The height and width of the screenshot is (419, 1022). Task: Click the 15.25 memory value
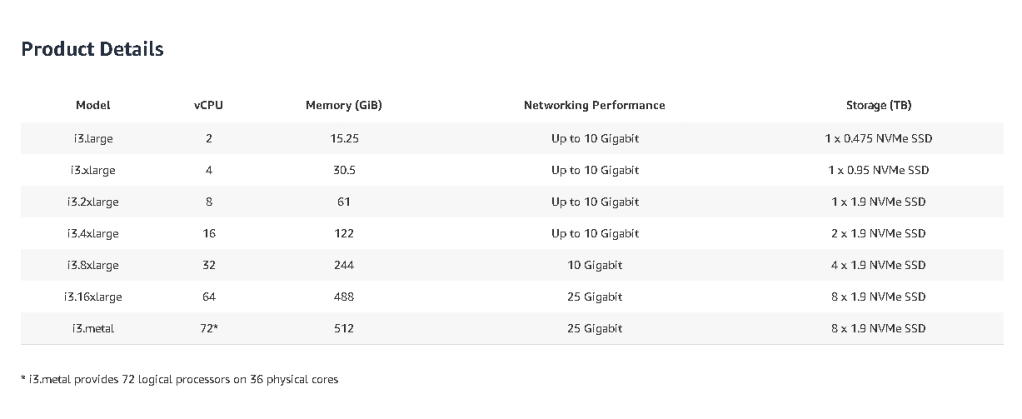(344, 138)
